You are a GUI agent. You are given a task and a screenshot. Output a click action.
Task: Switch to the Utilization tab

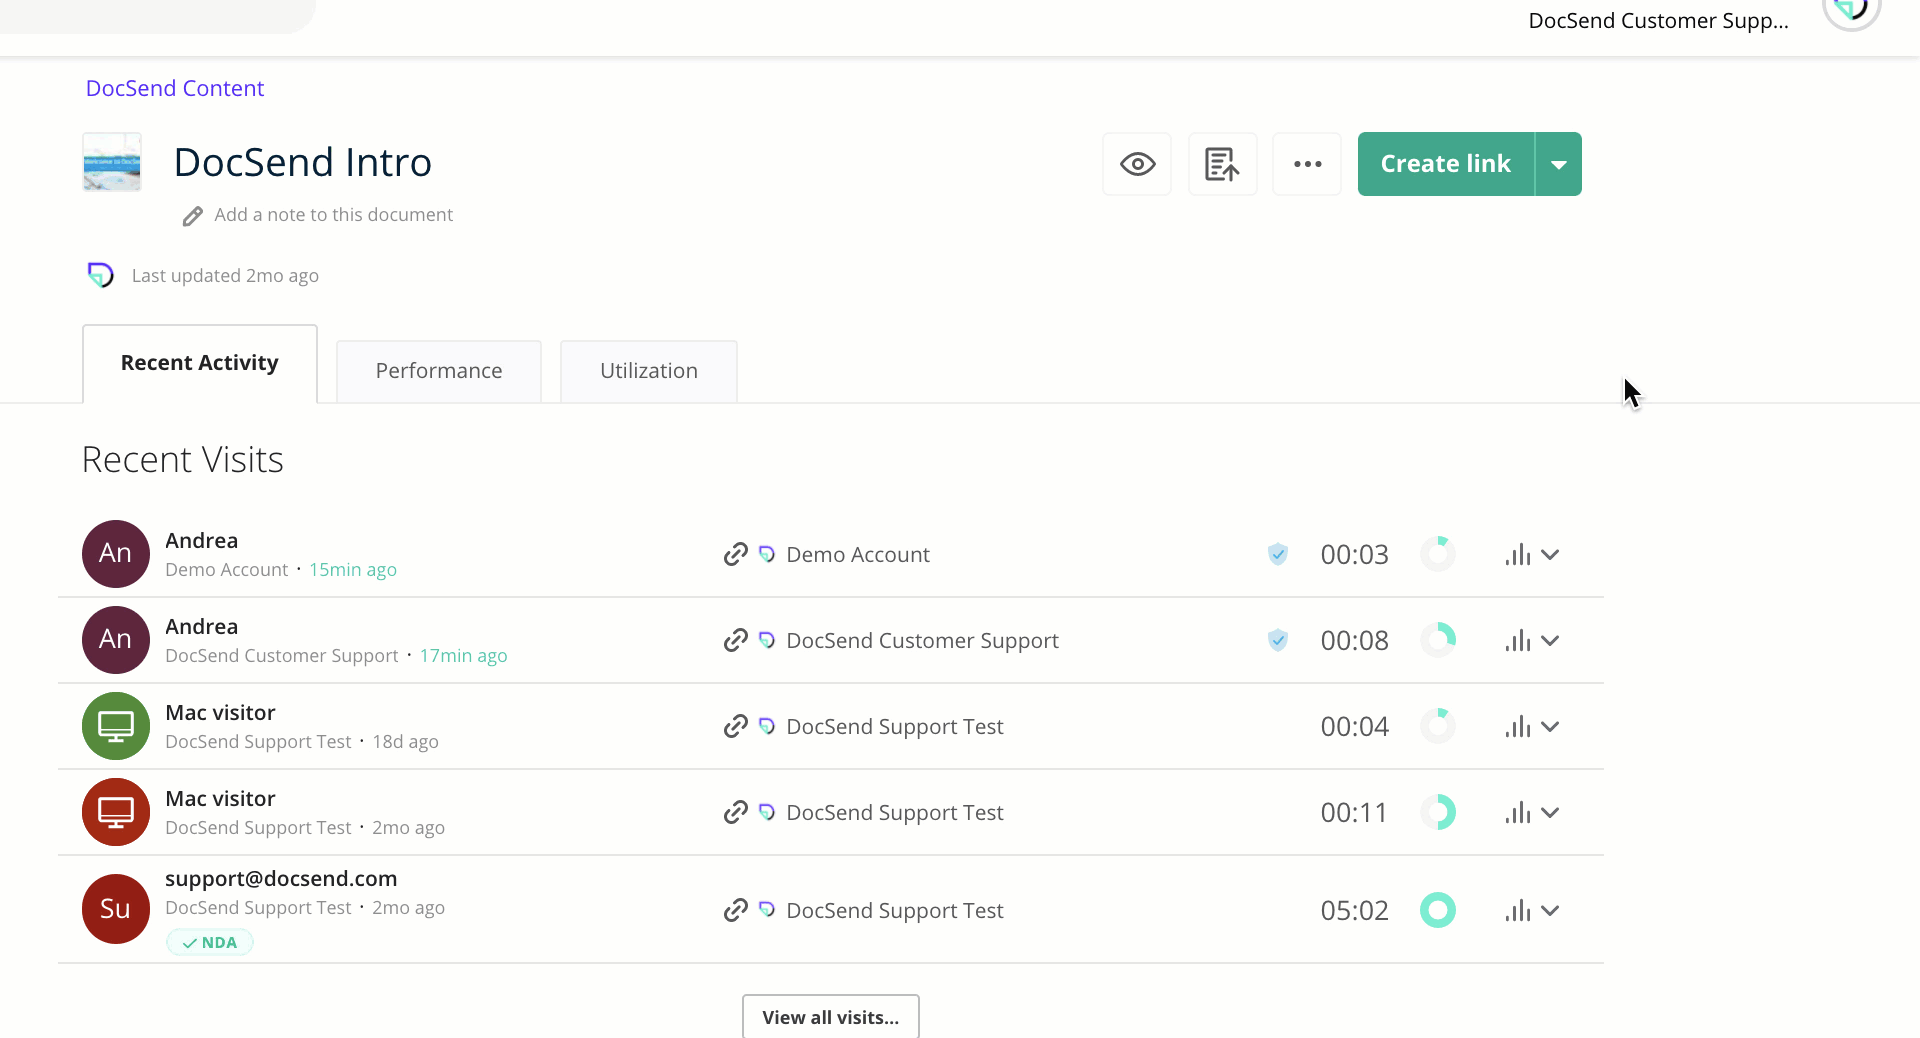649,371
